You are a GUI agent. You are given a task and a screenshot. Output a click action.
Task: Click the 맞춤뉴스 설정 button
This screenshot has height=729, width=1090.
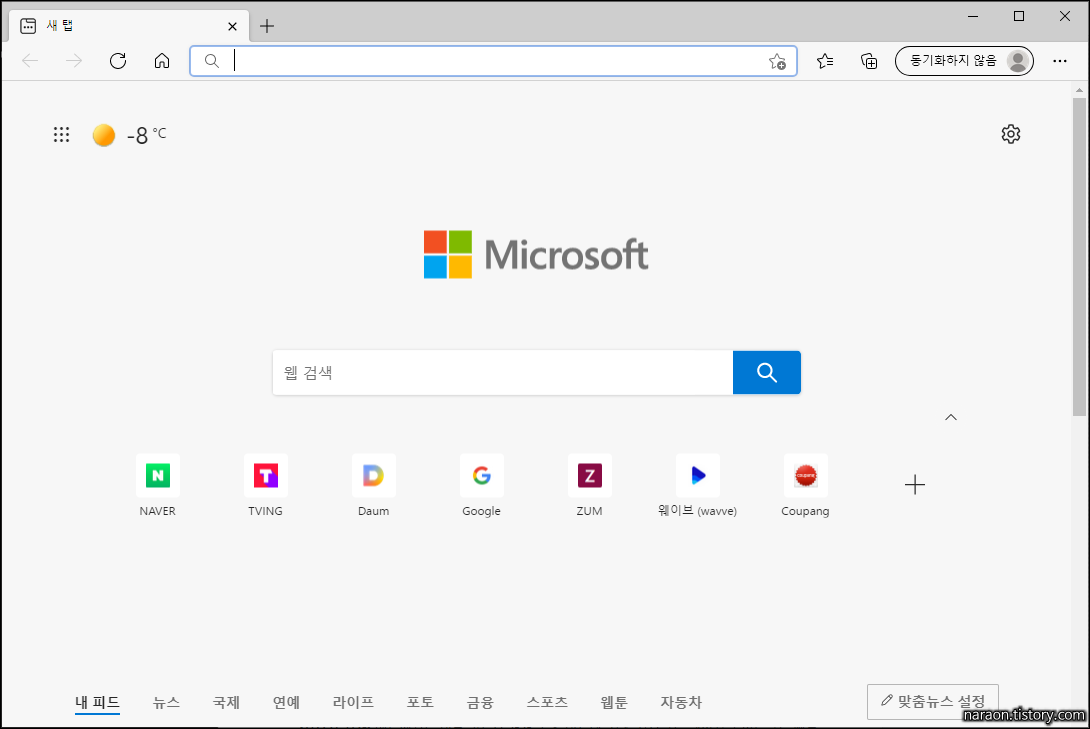point(933,701)
